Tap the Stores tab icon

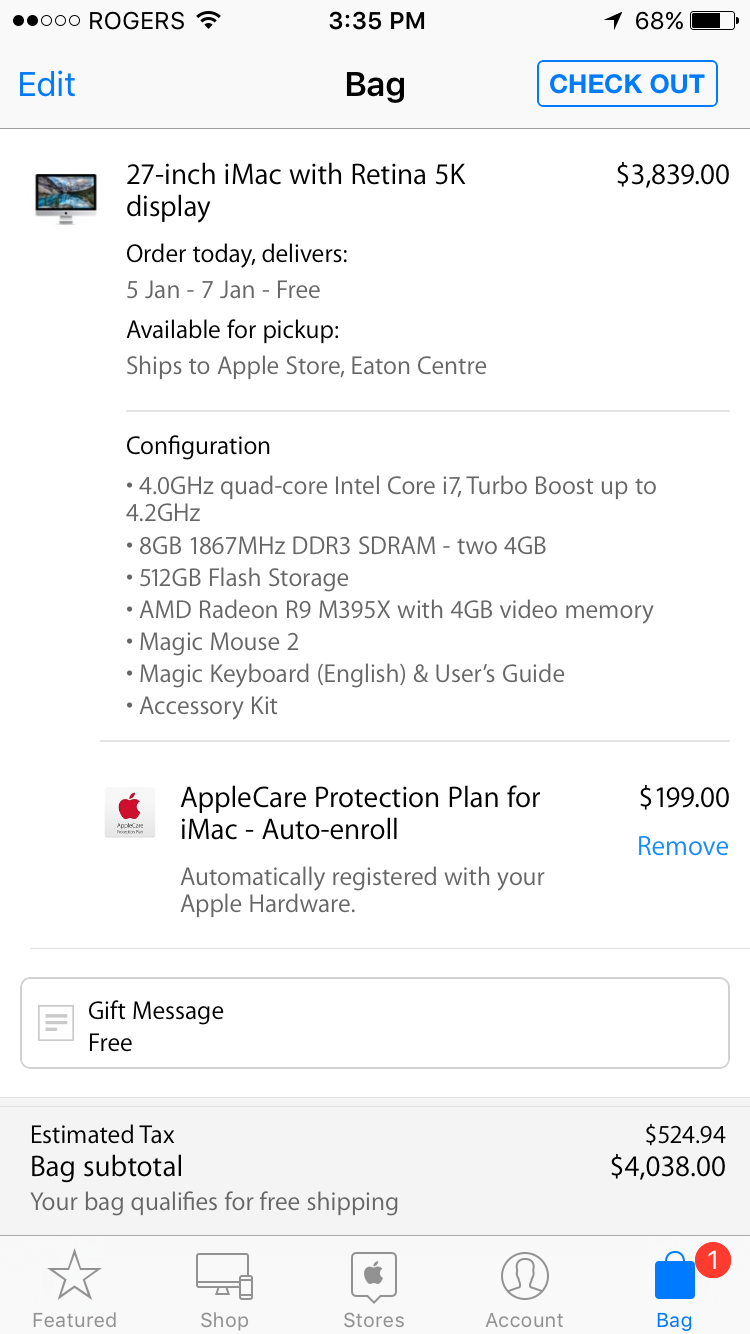tap(374, 1276)
